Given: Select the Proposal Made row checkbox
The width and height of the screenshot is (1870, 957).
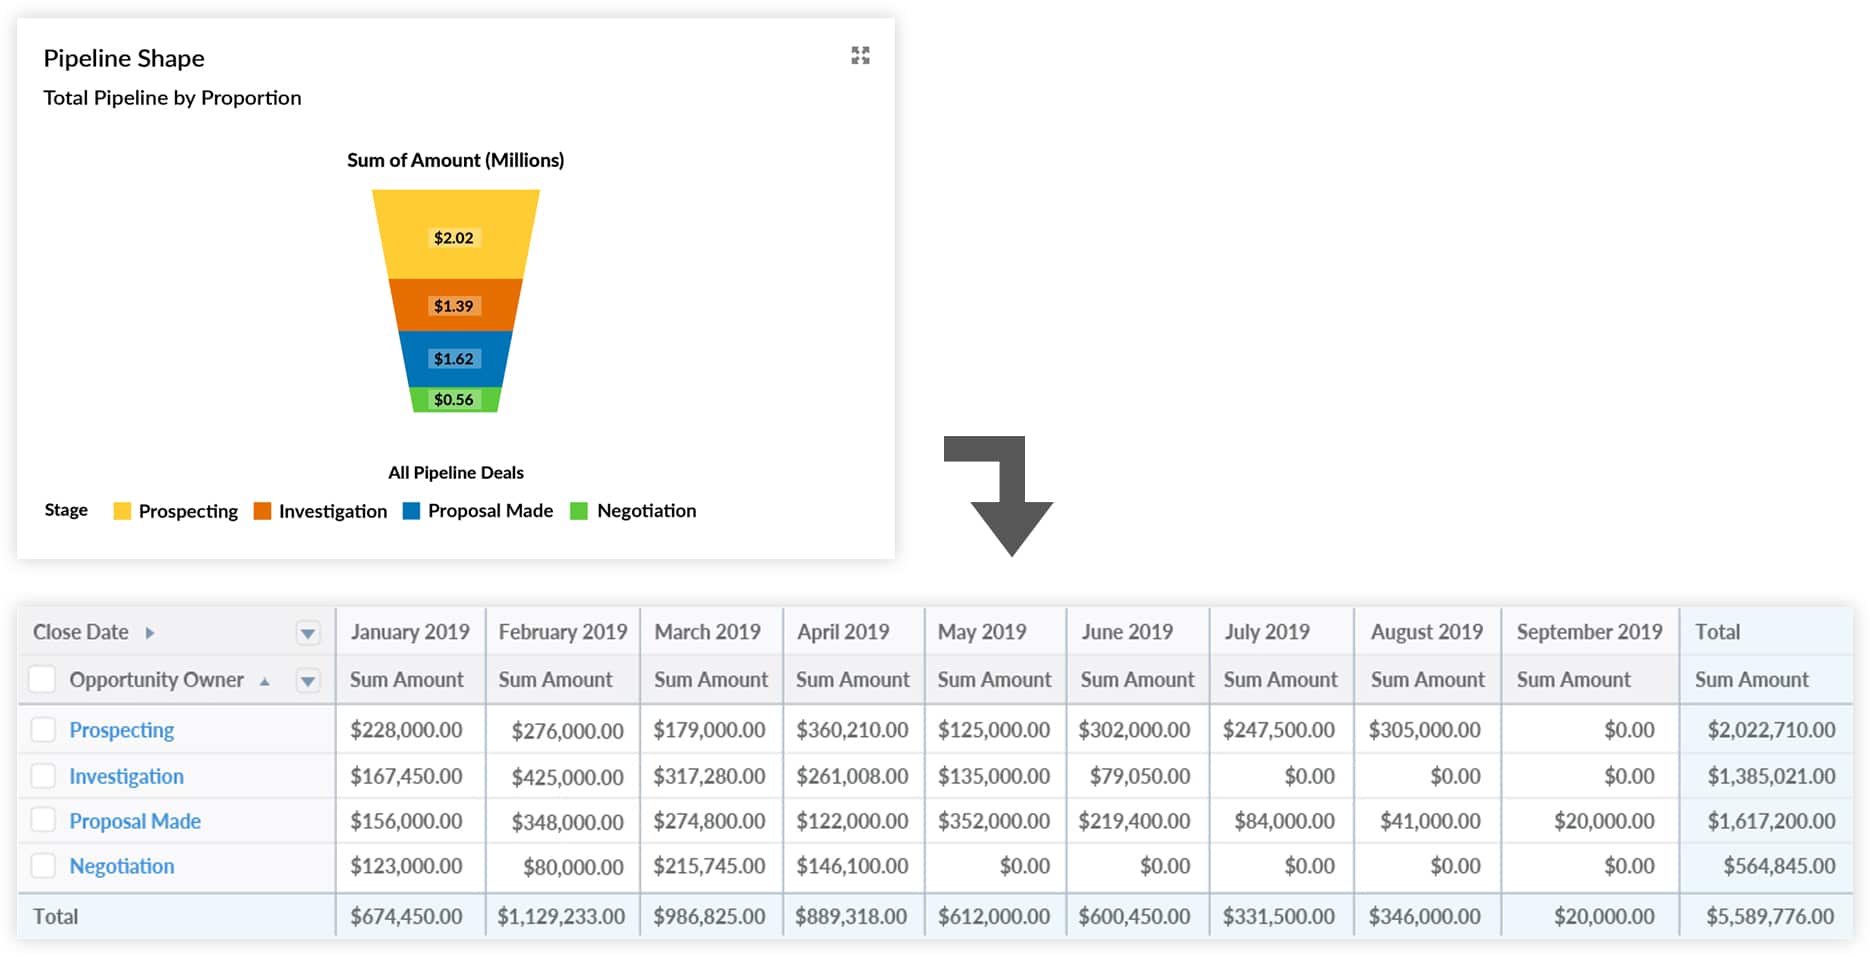Looking at the screenshot, I should point(43,821).
